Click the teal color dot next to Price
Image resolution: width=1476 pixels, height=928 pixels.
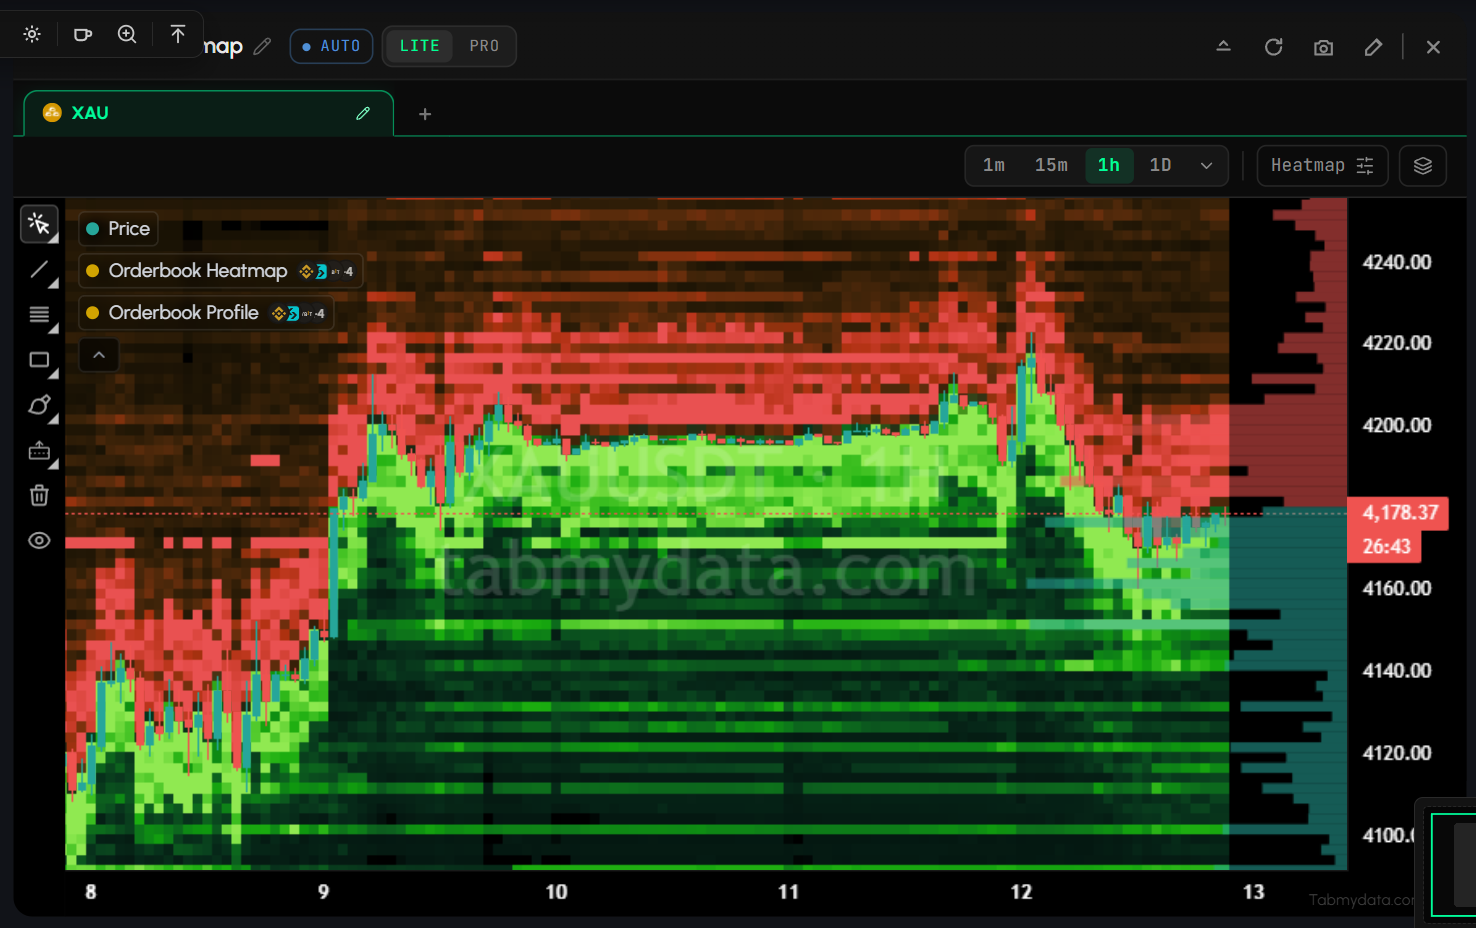(x=93, y=229)
